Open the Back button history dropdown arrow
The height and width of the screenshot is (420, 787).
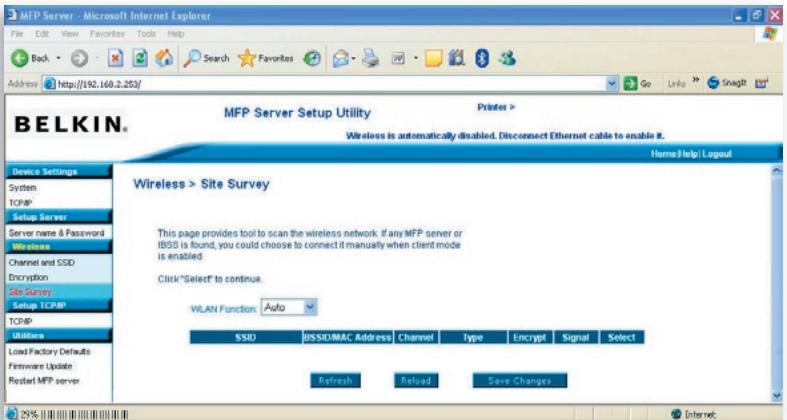tap(58, 59)
